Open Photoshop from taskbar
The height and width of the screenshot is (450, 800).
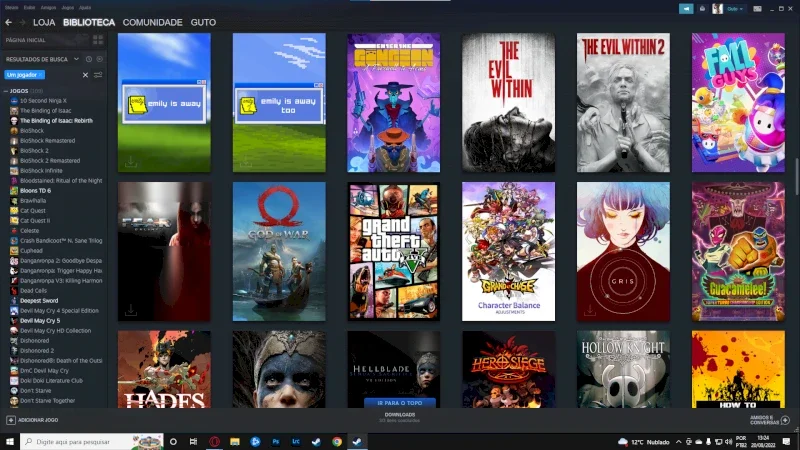(x=276, y=441)
